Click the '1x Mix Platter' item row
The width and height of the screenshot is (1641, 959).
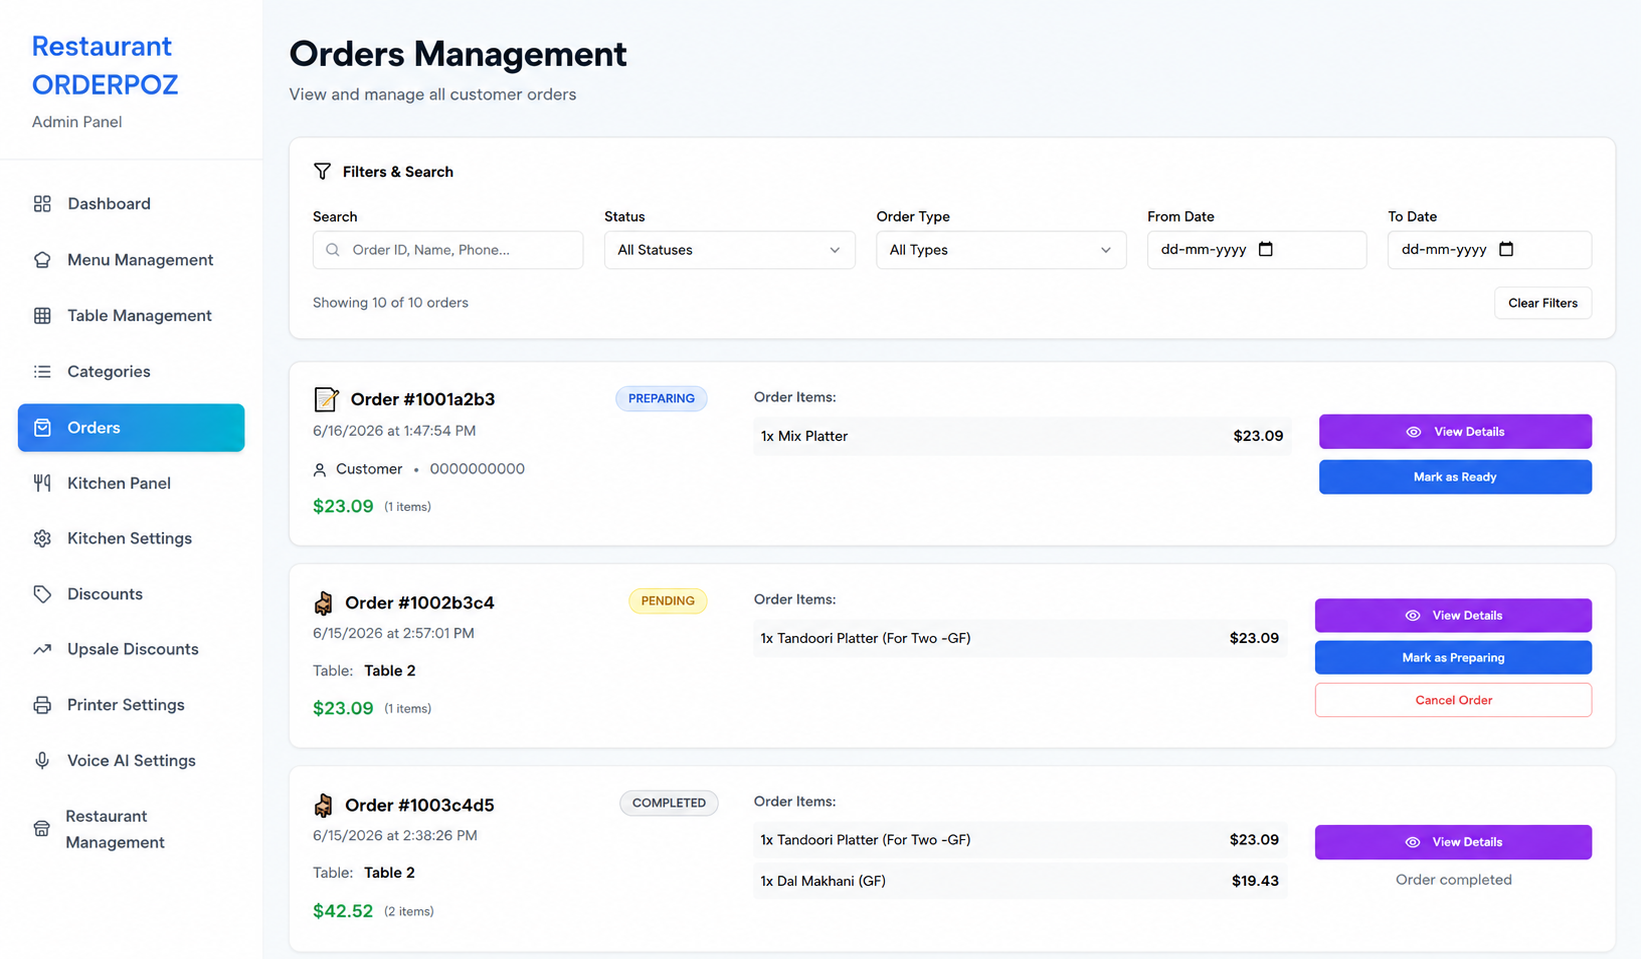pos(1022,436)
